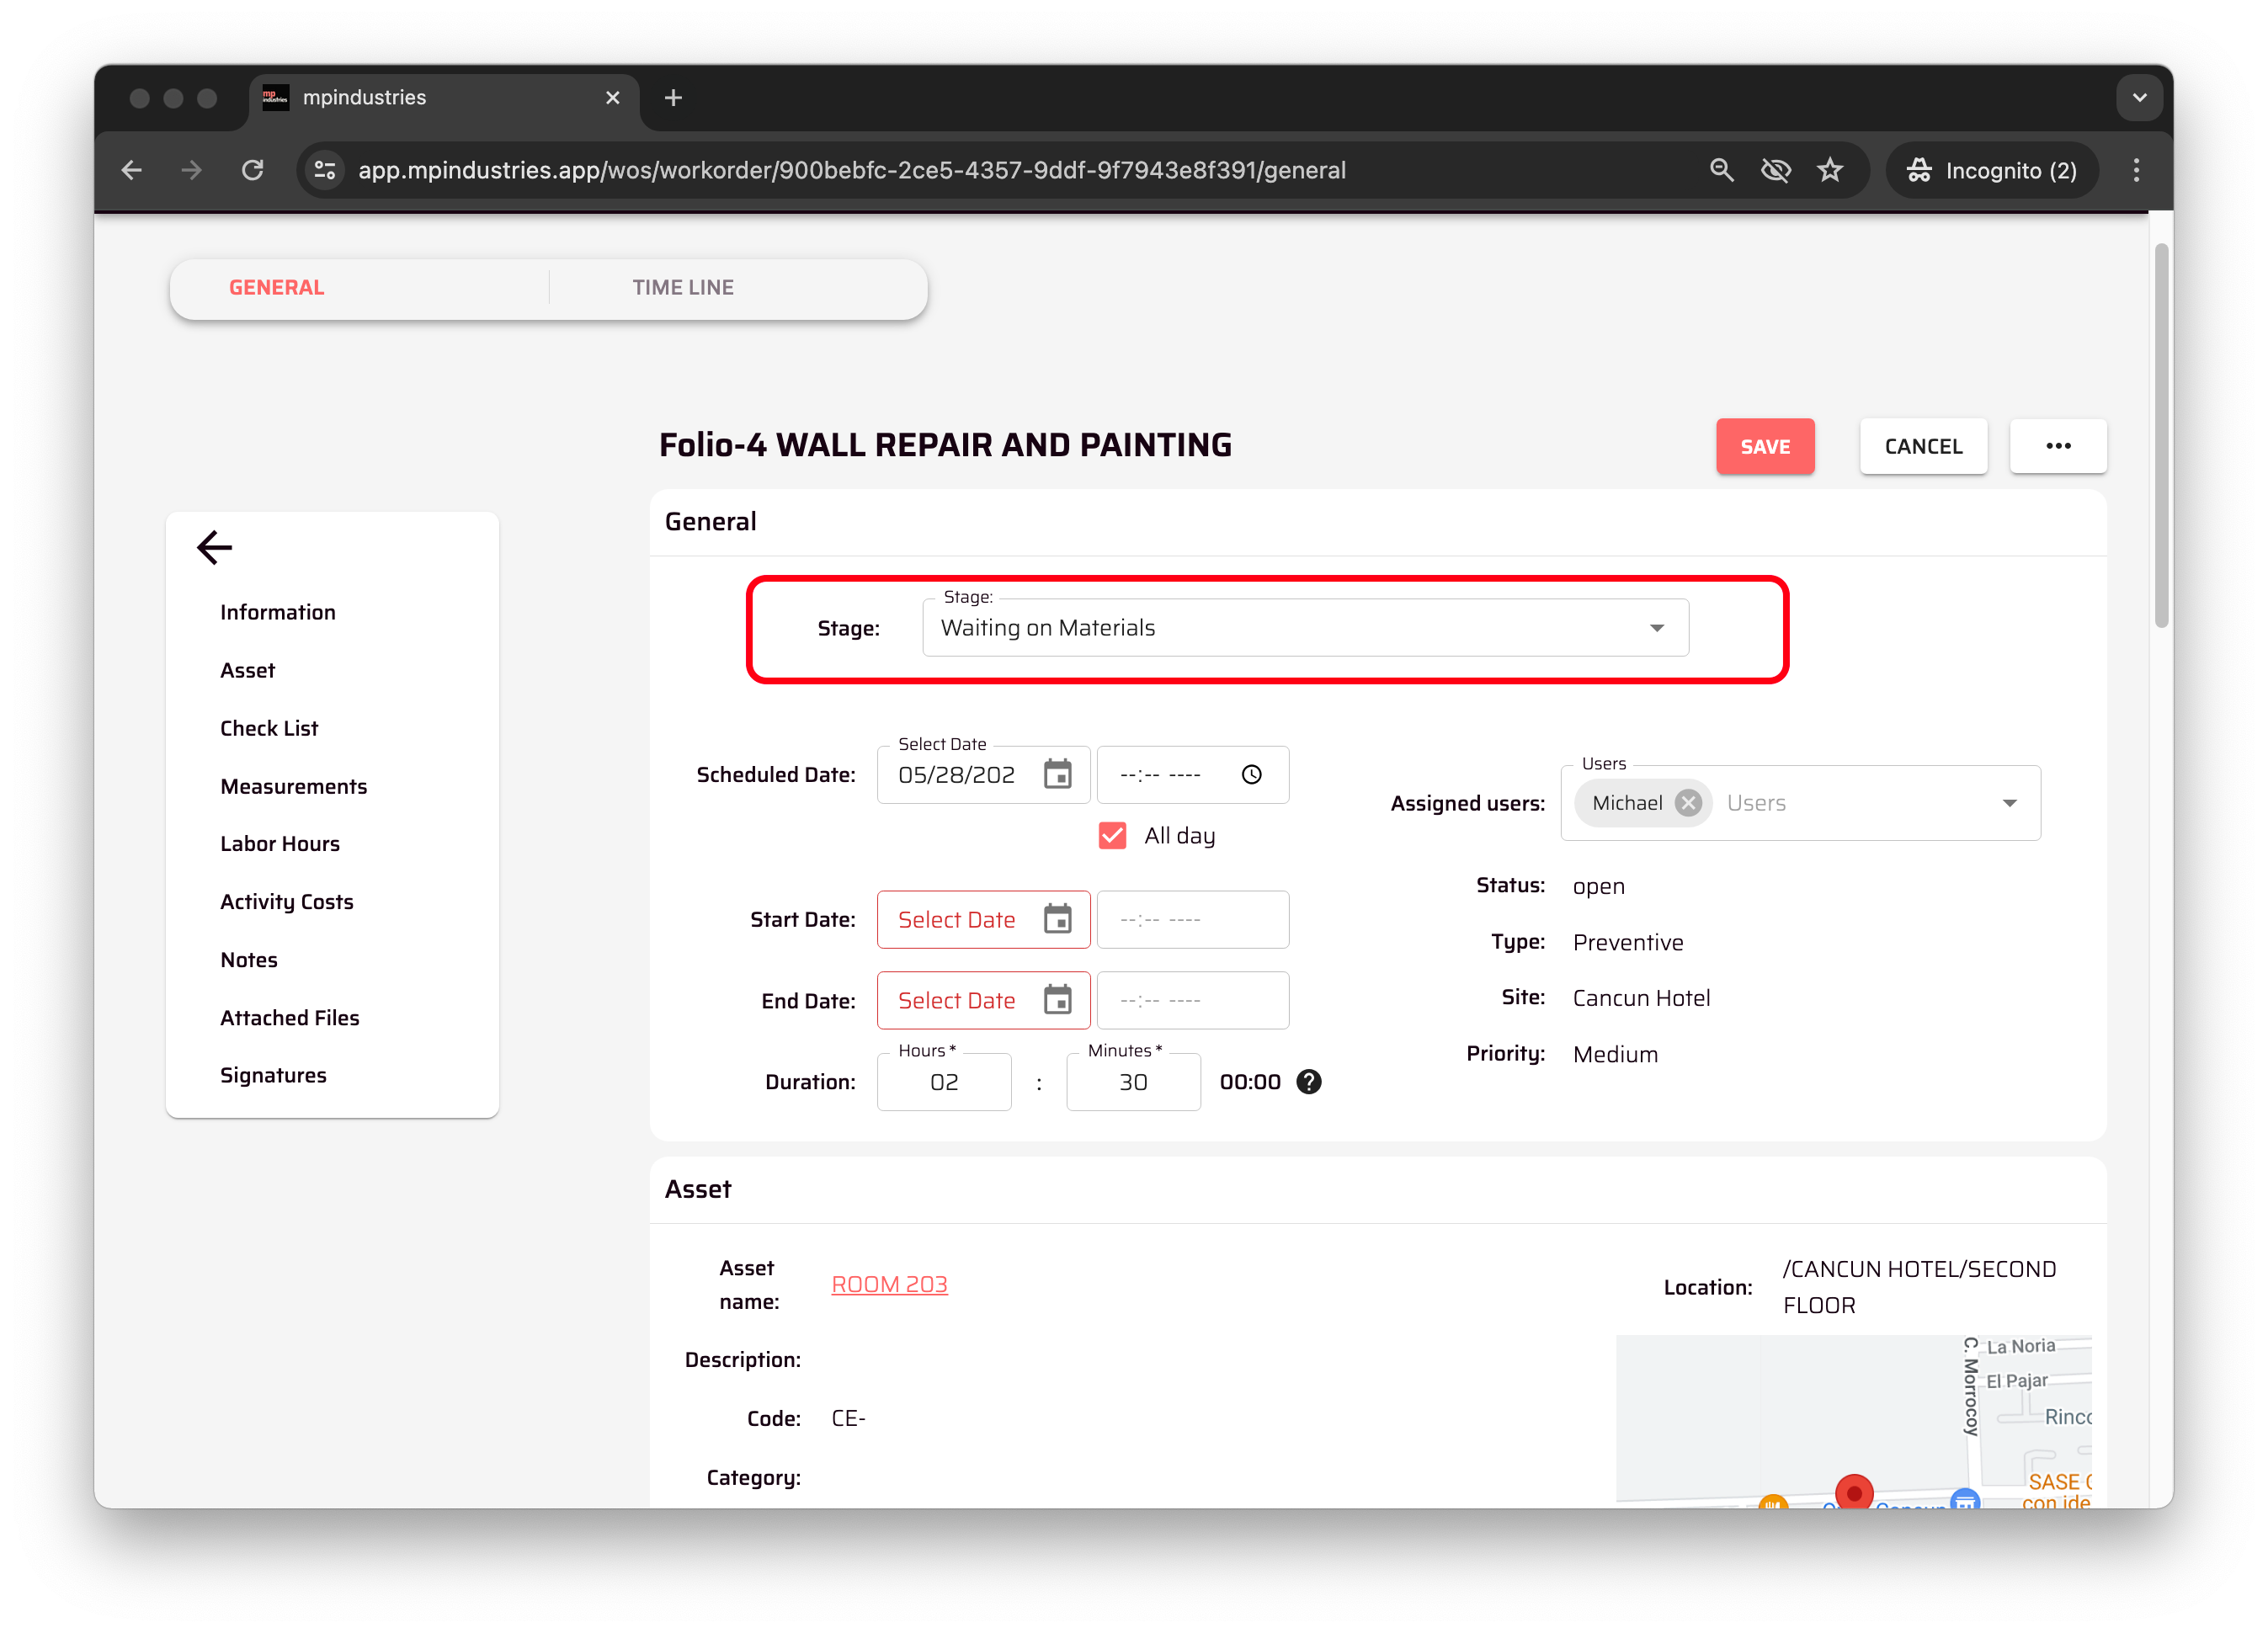Uncheck the All day checkbox
This screenshot has height=1633, width=2268.
[x=1112, y=835]
